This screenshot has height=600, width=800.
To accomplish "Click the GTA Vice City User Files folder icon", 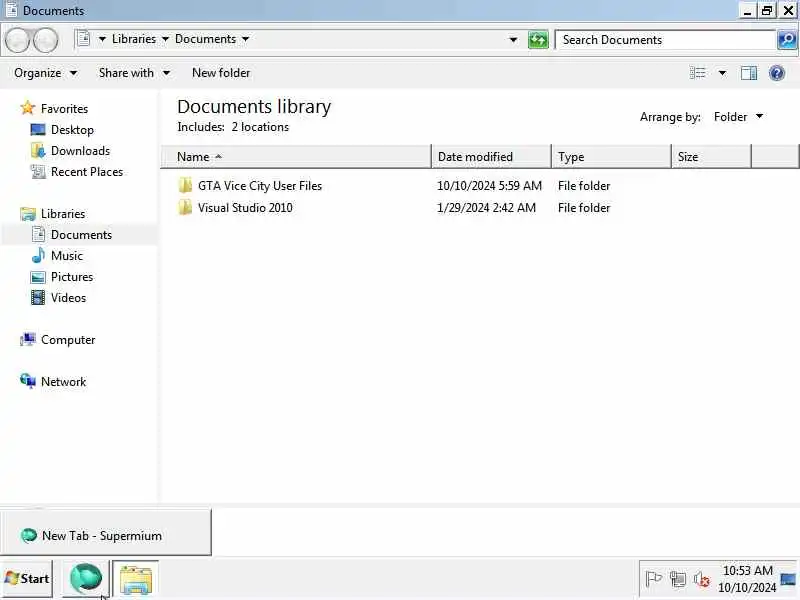I will pos(185,185).
